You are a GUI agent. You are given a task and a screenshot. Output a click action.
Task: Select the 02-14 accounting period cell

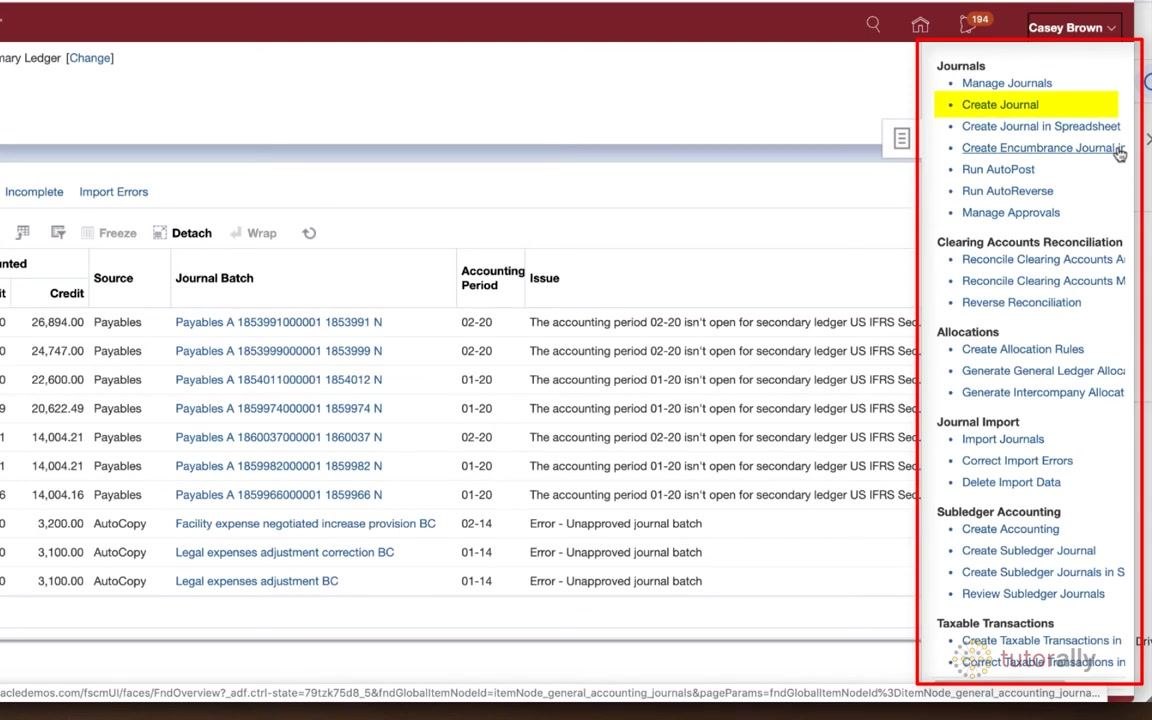pyautogui.click(x=477, y=524)
